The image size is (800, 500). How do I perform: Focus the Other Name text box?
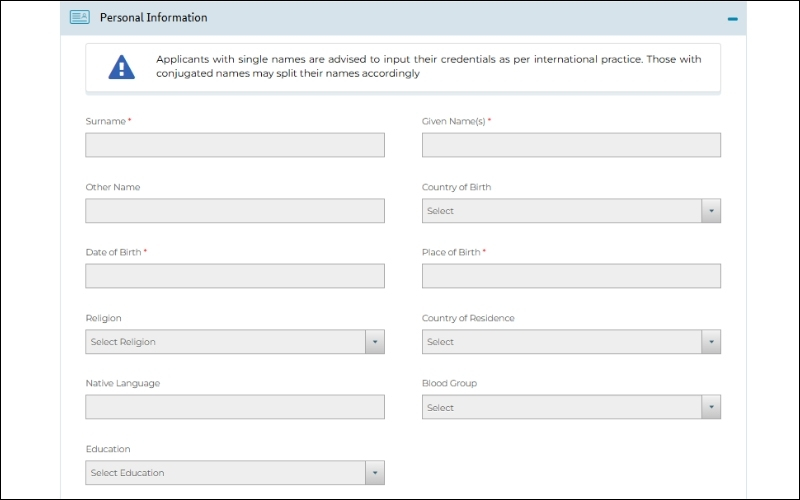[235, 211]
